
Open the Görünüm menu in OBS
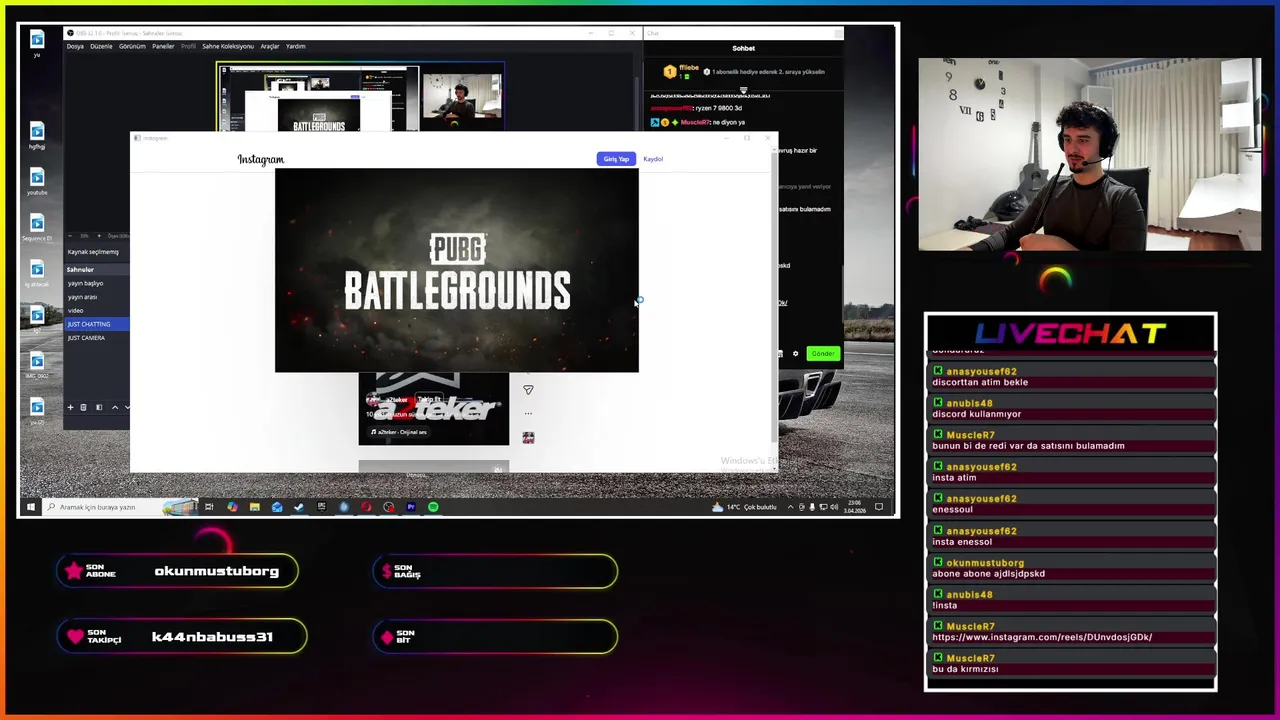click(x=132, y=46)
